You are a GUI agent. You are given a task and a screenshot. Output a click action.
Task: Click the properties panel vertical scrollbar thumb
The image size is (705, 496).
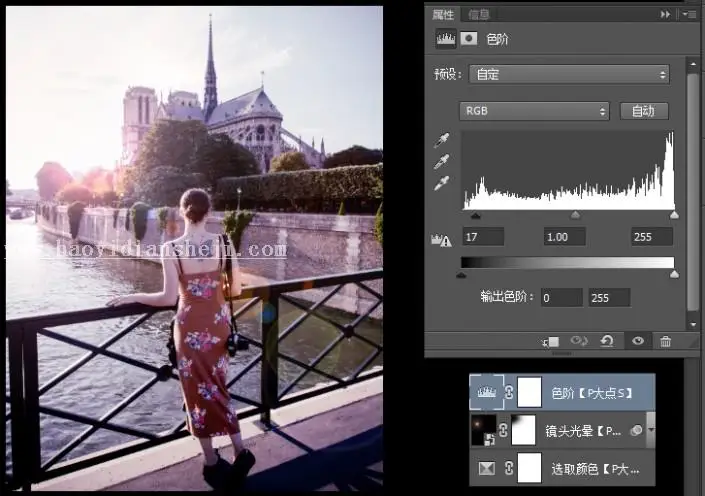pos(693,192)
